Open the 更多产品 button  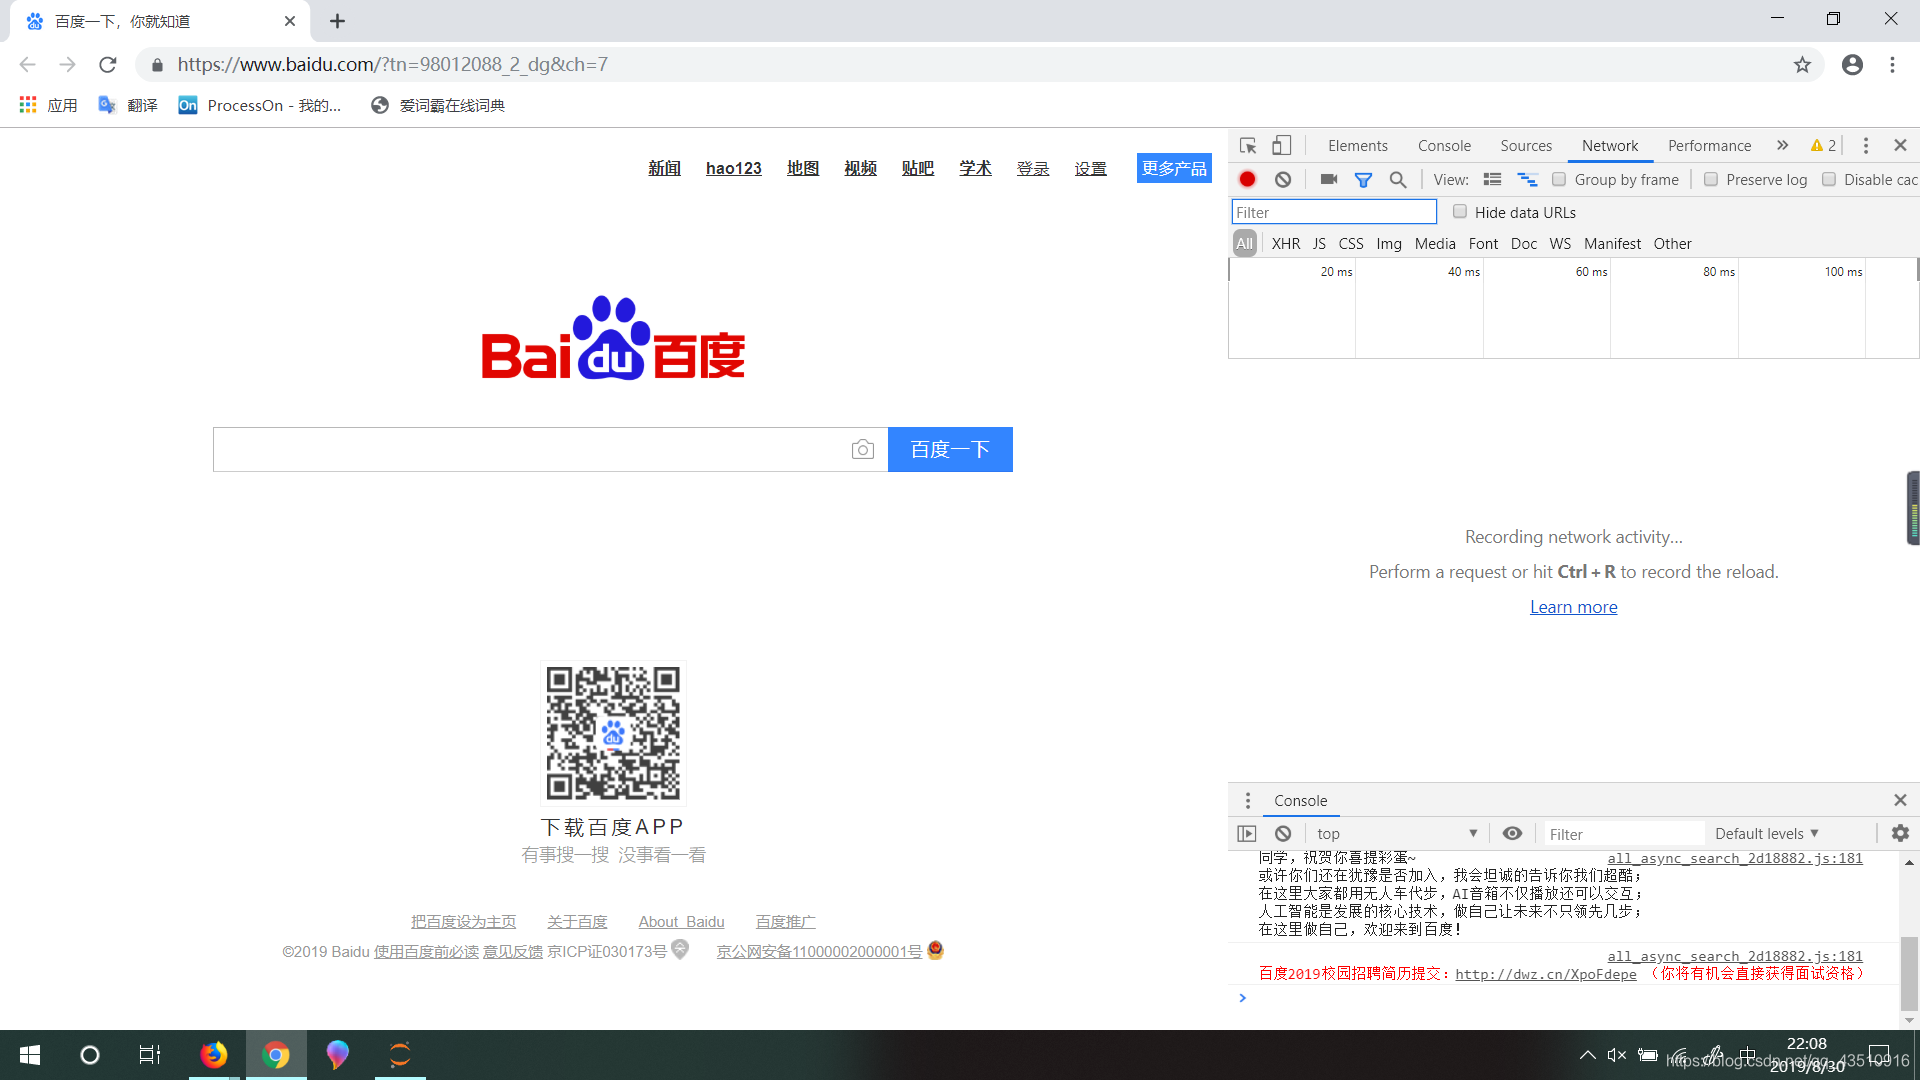click(x=1174, y=168)
